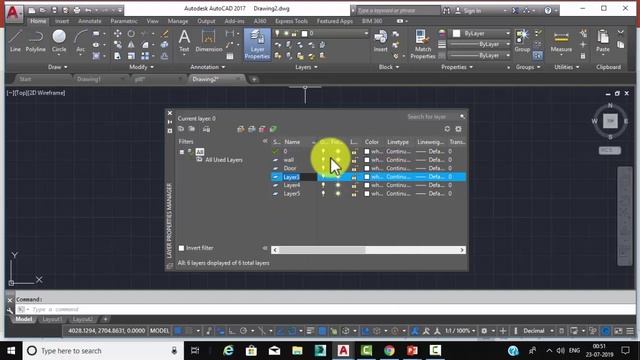Click right arrow of layer list scrollbar
The width and height of the screenshot is (640, 360).
point(462,250)
